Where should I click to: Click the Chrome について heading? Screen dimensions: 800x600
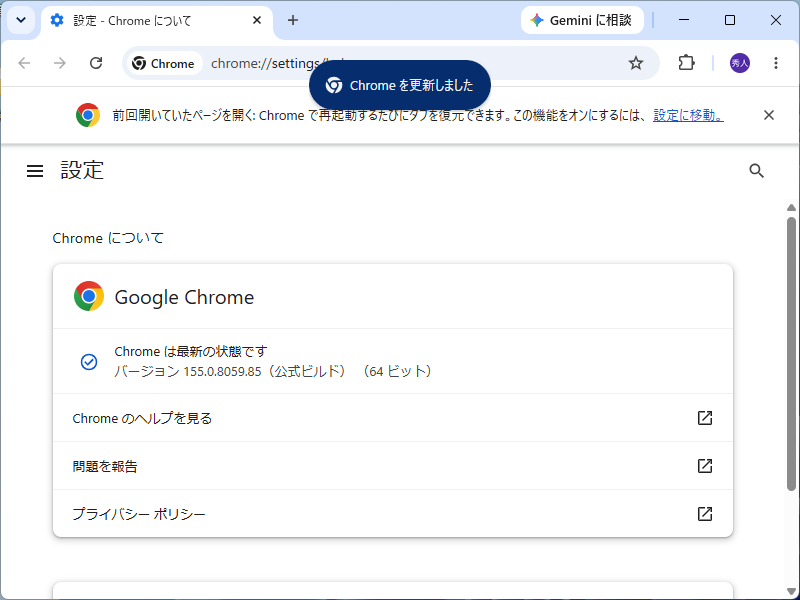pos(108,238)
